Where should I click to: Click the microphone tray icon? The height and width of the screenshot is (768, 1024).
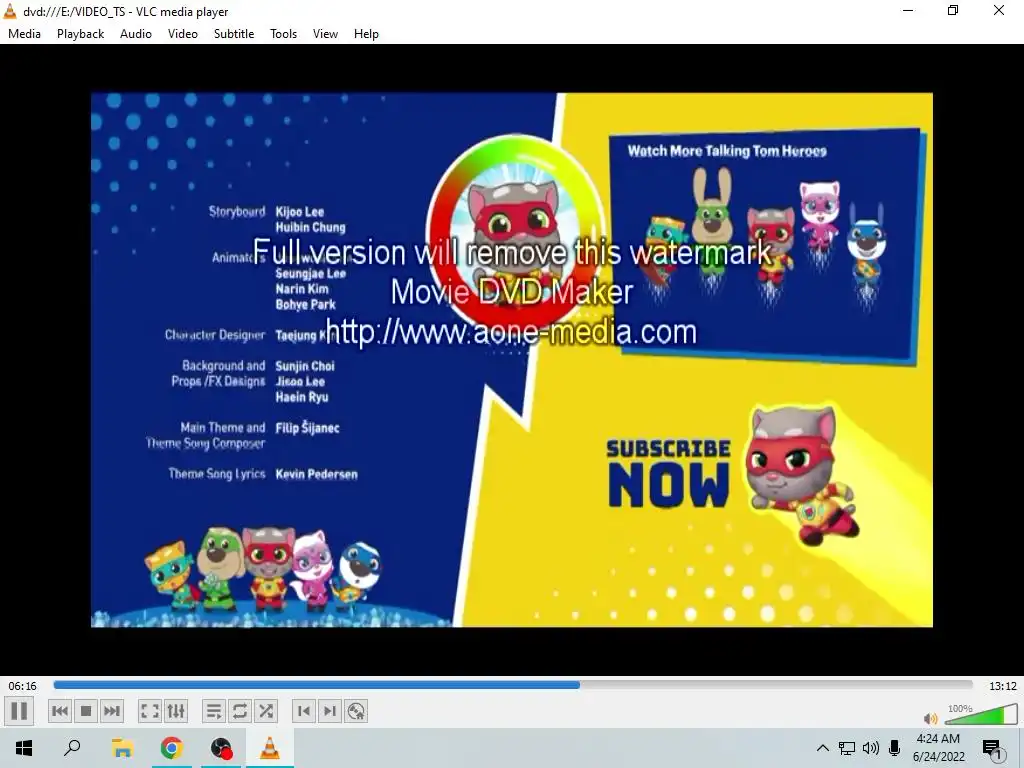pyautogui.click(x=895, y=748)
